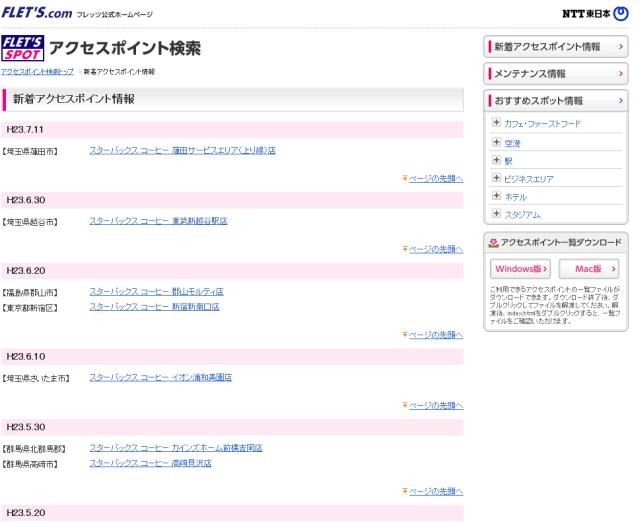Click the 【埼玉県さいたま市】 location label
This screenshot has width=640, height=527.
(x=36, y=379)
